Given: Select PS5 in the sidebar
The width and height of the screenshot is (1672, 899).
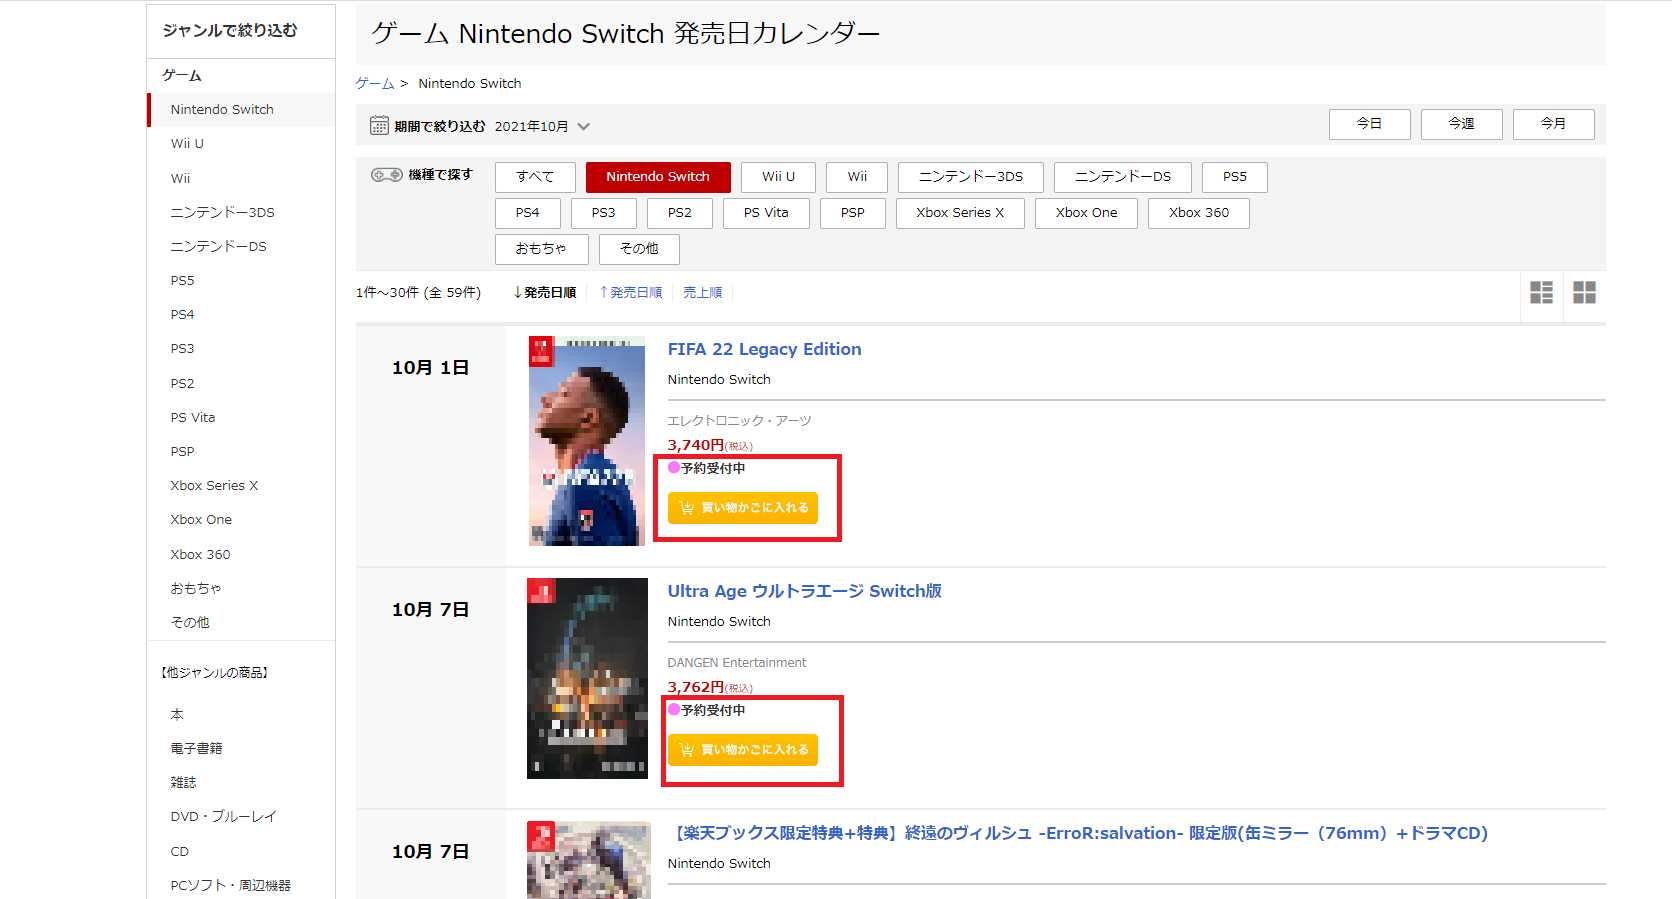Looking at the screenshot, I should (x=182, y=281).
